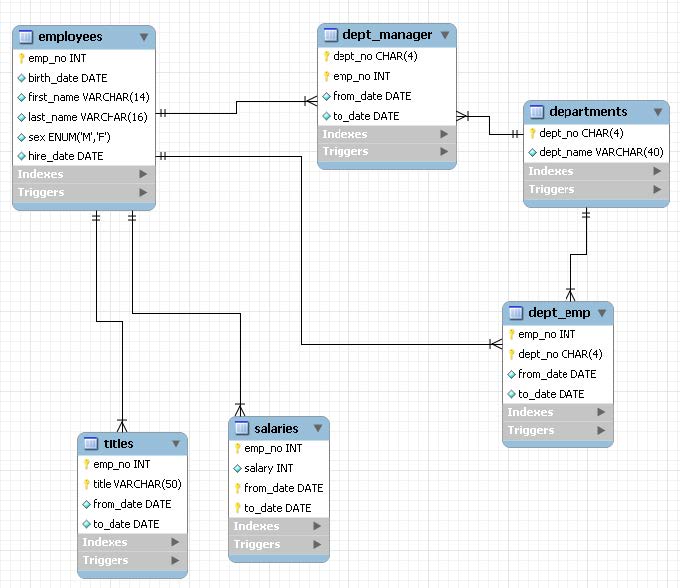Click the salaries table icon
The height and width of the screenshot is (588, 680).
(x=242, y=428)
